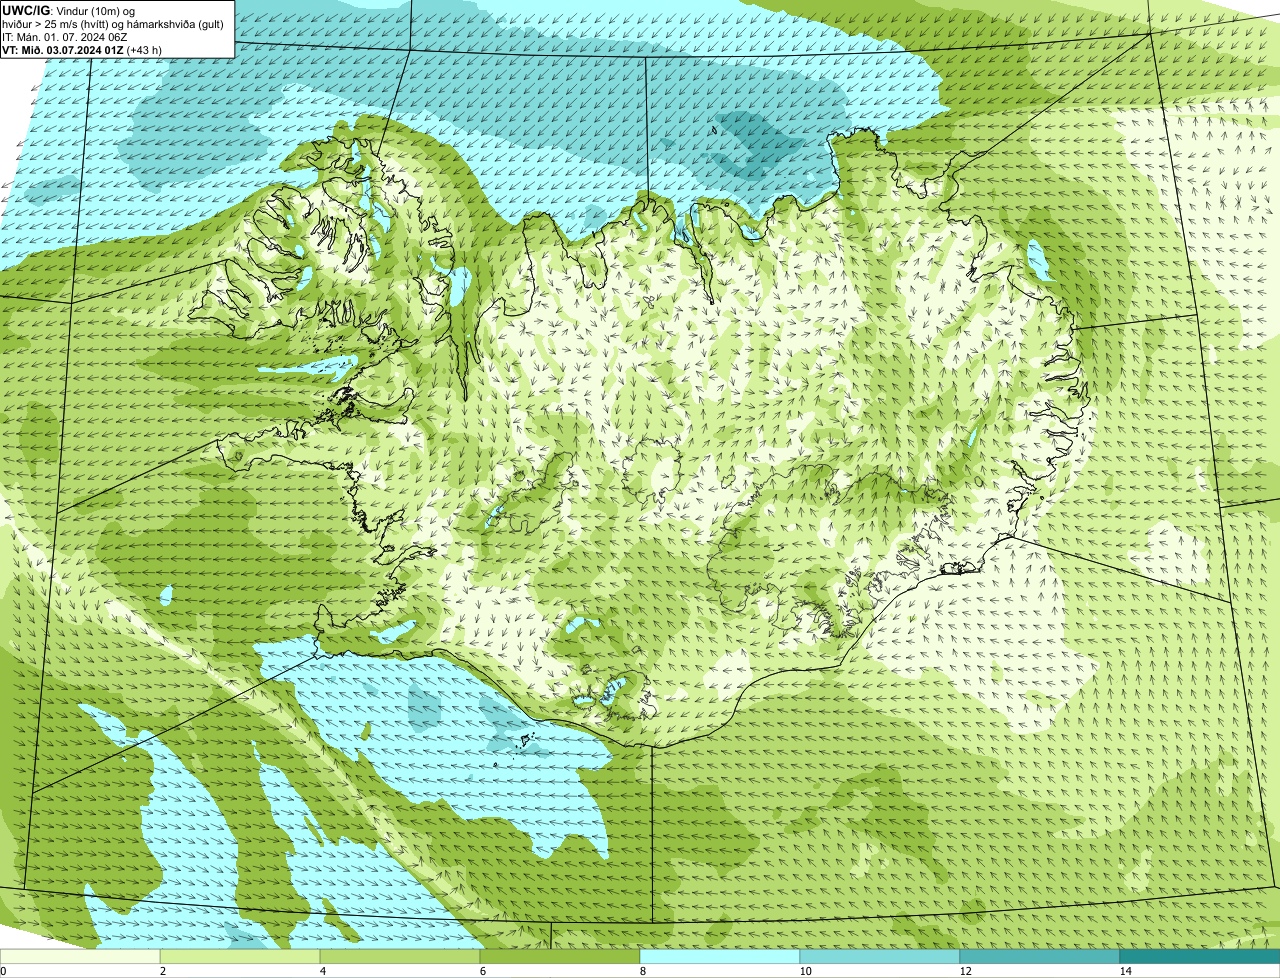
Task: Pick the light cyan 8–10 m/s scale segment
Action: click(720, 956)
